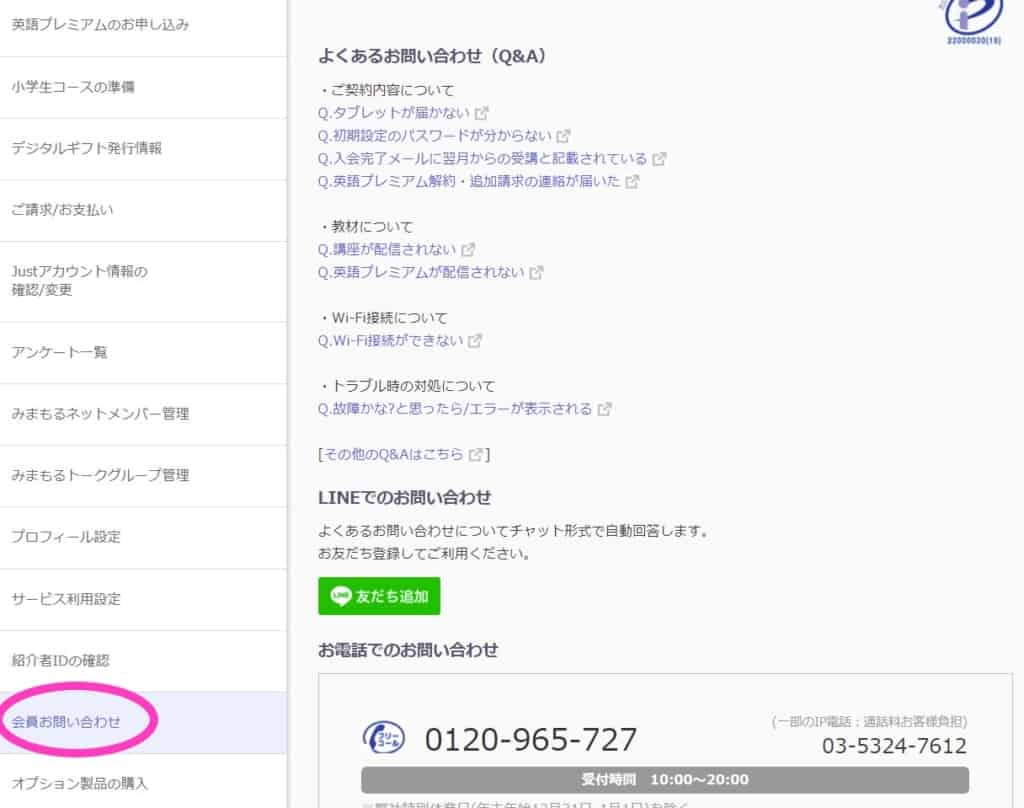Open プロフィール設定 in the side menu
This screenshot has height=808, width=1024.
tap(66, 537)
